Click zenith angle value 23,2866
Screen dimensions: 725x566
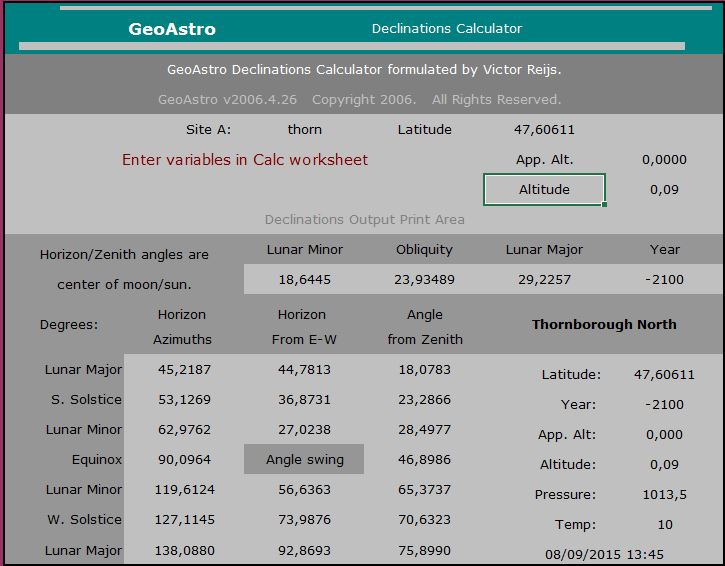pos(424,400)
